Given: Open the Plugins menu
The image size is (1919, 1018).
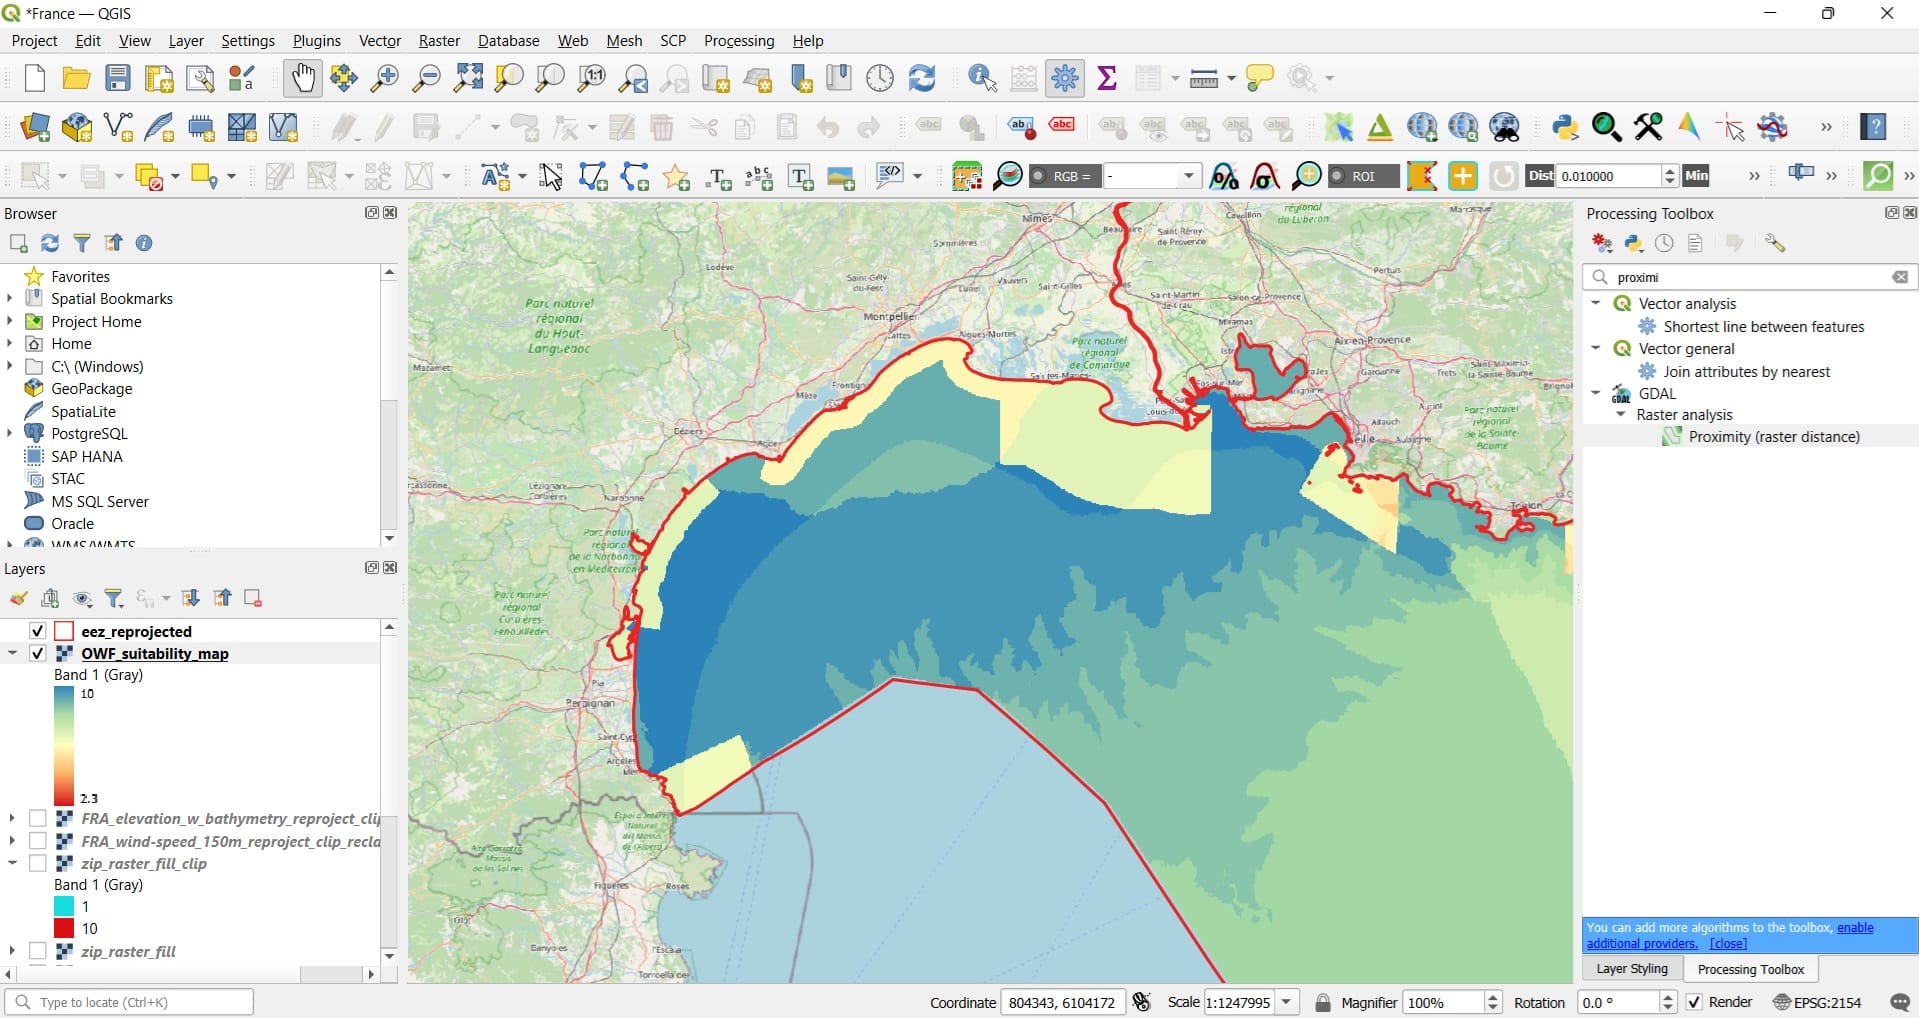Looking at the screenshot, I should [317, 41].
